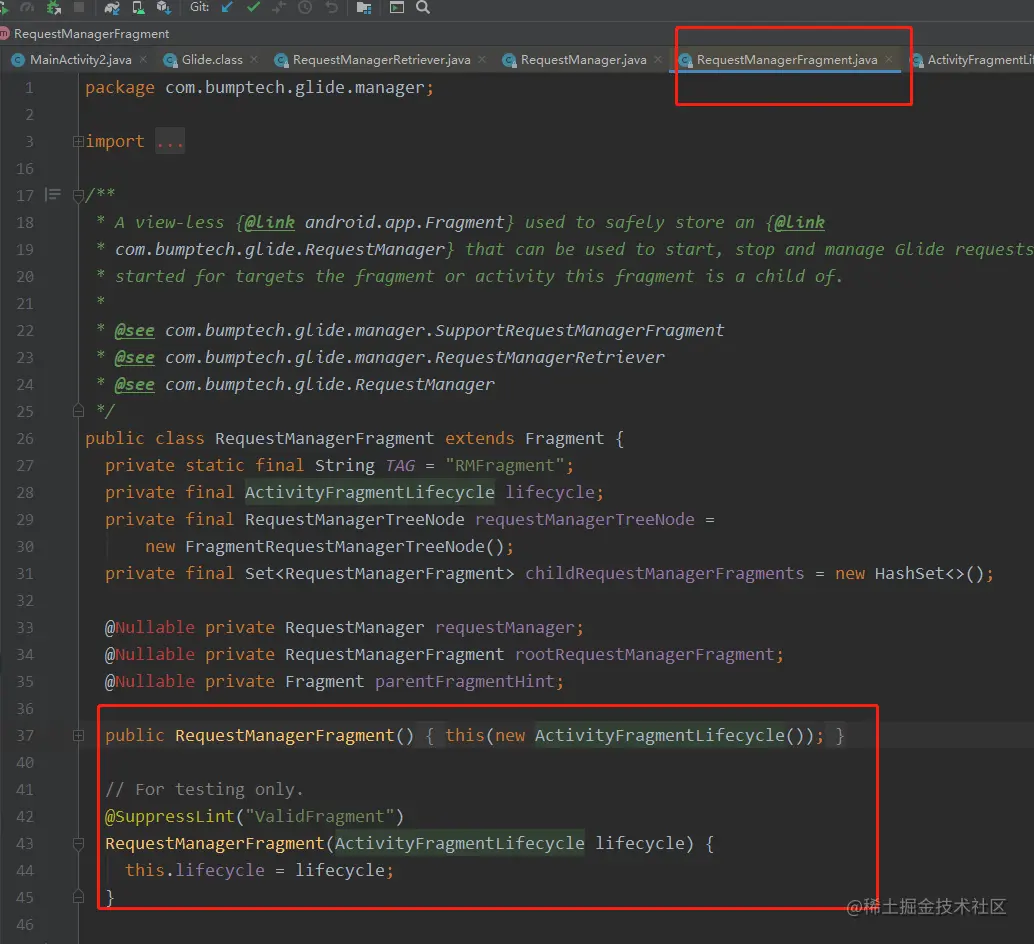Screen dimensions: 1034x944
Task: Close the MainActivity2.java tab
Action: click(x=143, y=59)
